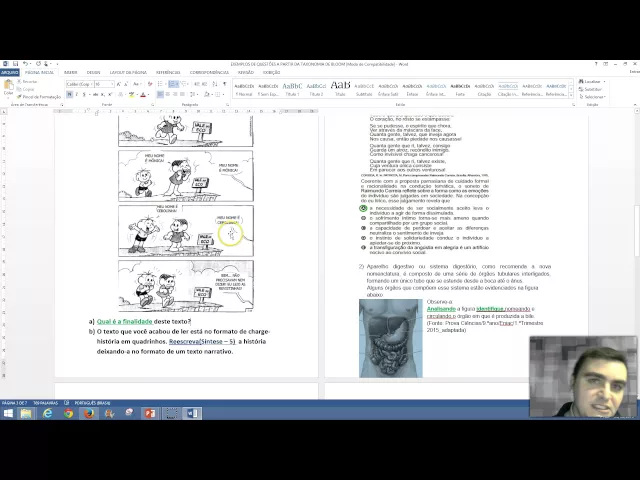The height and width of the screenshot is (480, 640).
Task: Redo the last action
Action: [38, 64]
